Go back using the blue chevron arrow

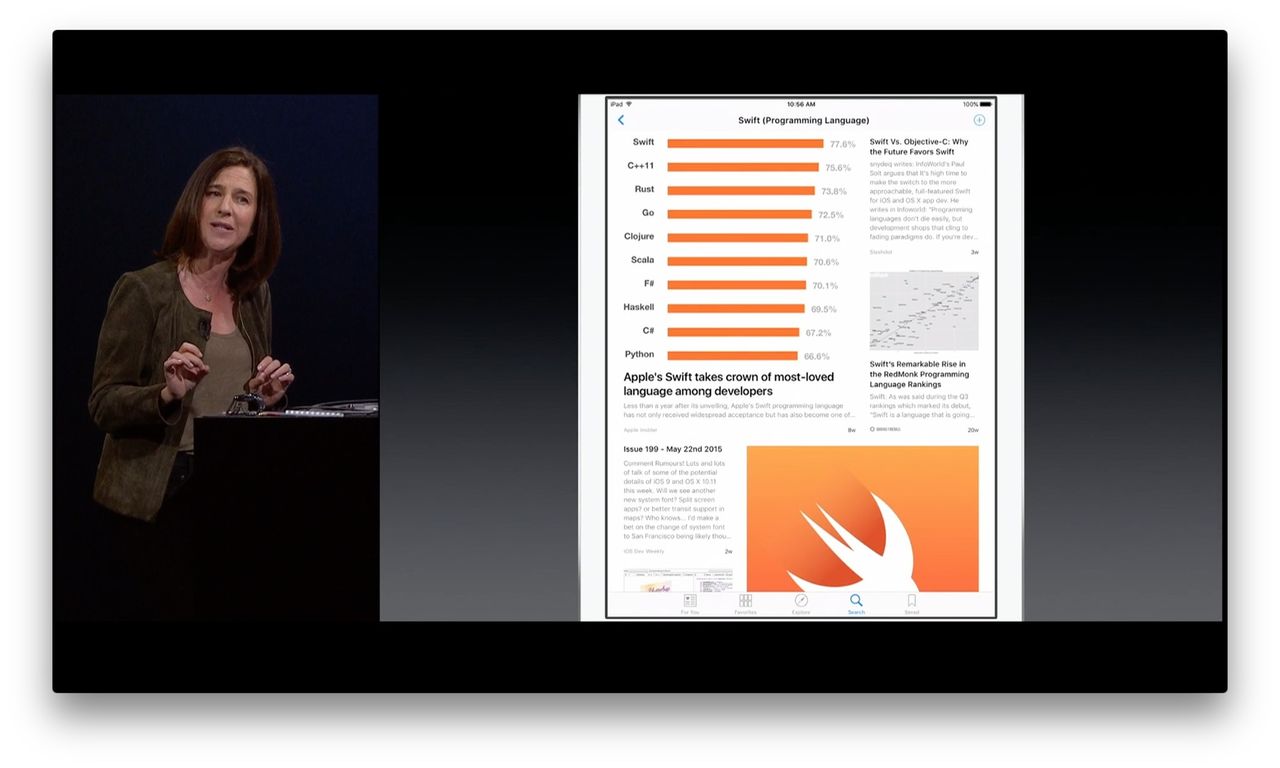pos(621,120)
